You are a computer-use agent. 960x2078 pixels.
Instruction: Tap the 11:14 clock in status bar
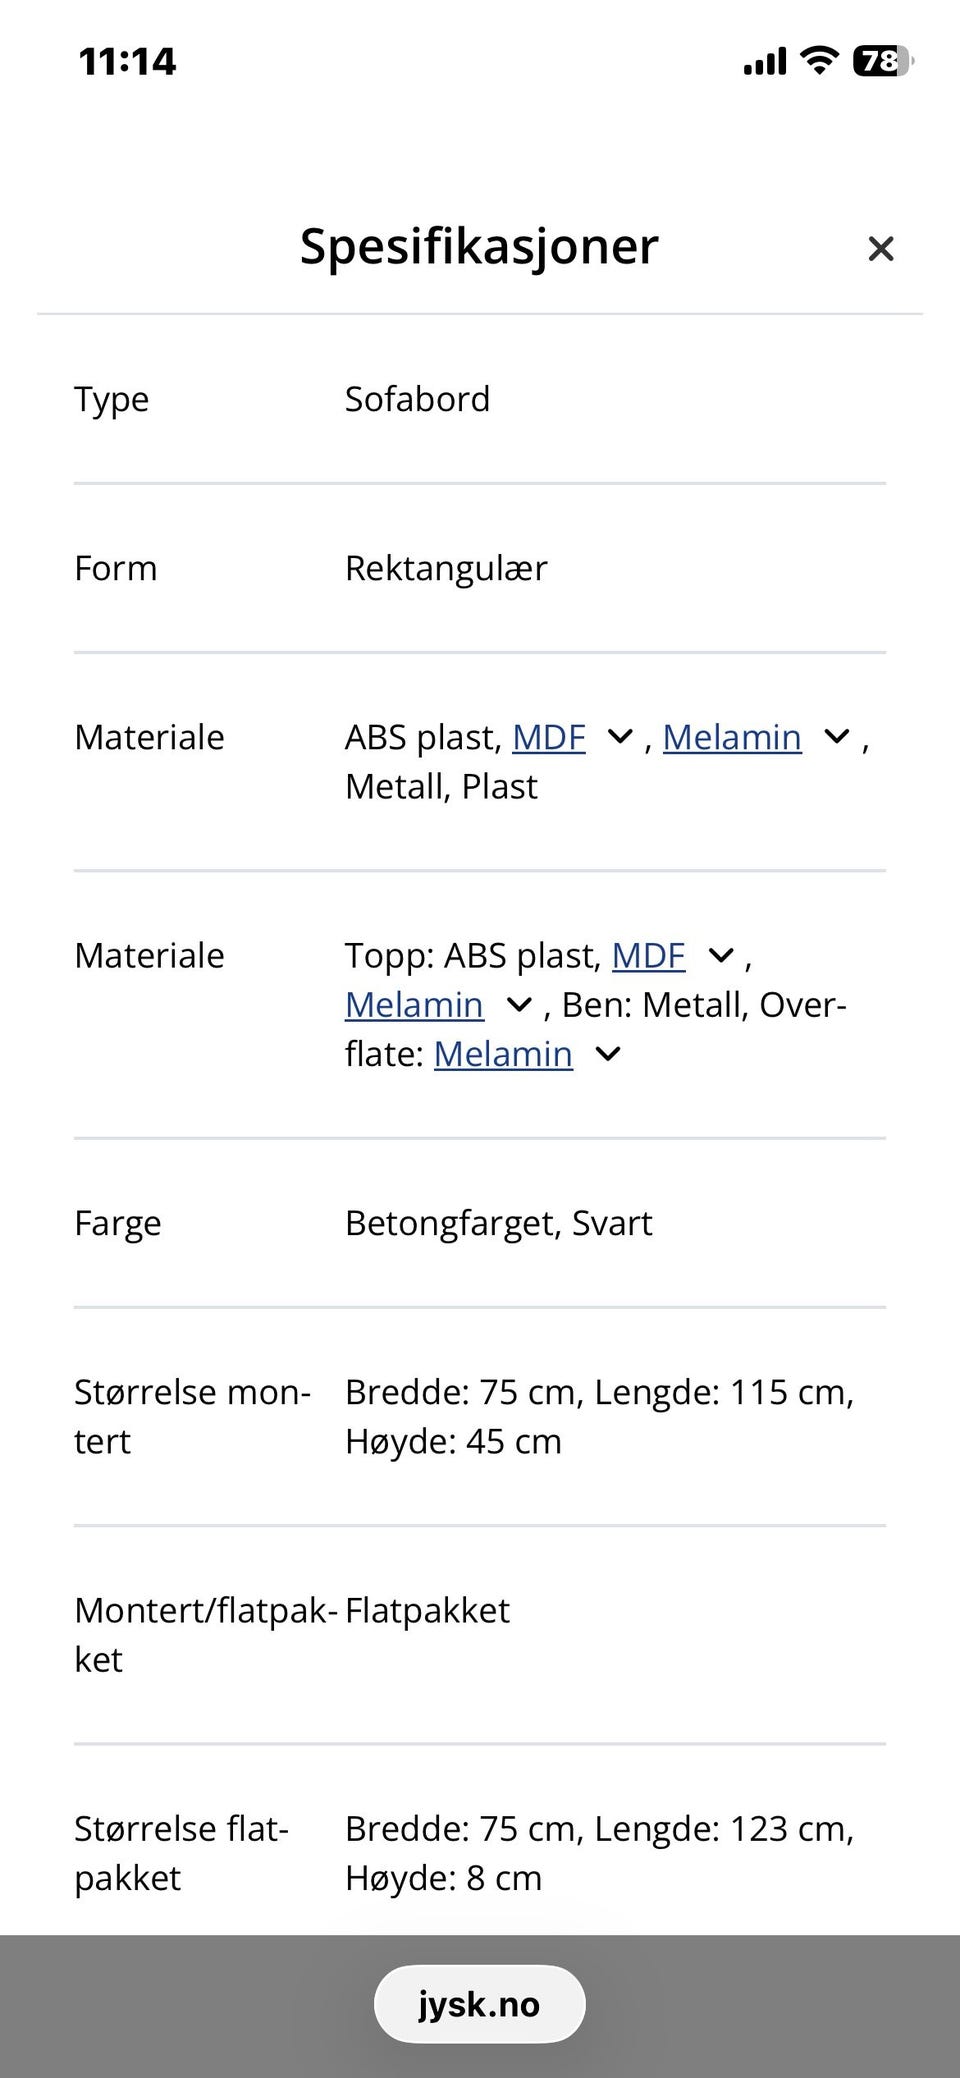(x=127, y=62)
